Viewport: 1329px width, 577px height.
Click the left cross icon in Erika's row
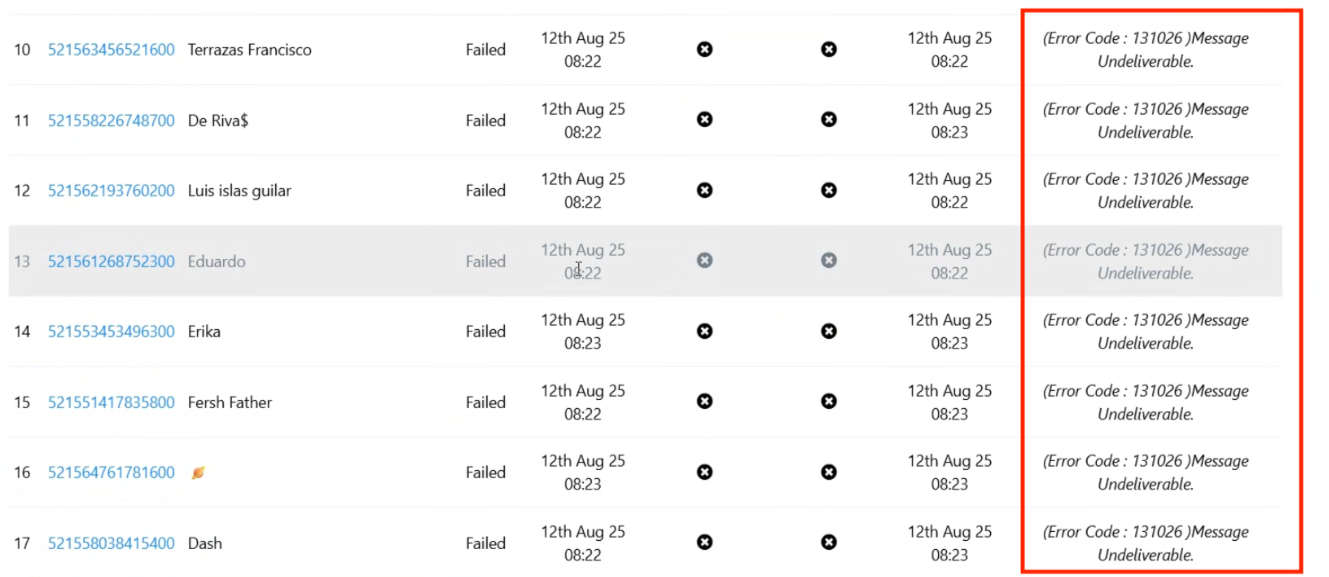pos(705,331)
